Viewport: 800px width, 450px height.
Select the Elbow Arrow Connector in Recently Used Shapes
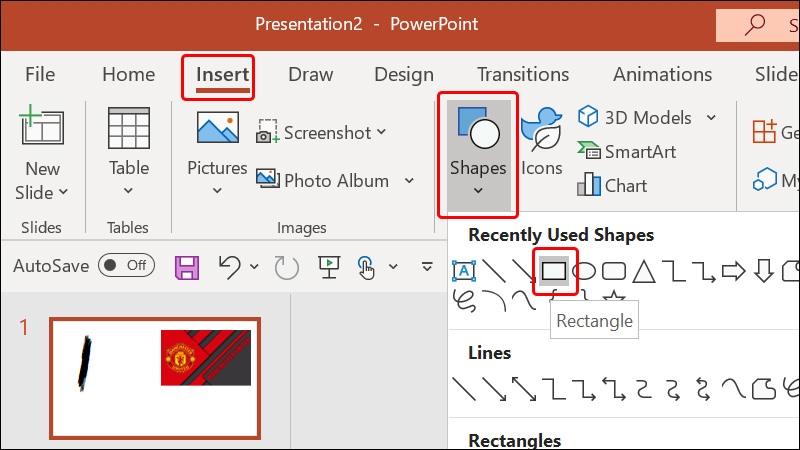[x=704, y=271]
